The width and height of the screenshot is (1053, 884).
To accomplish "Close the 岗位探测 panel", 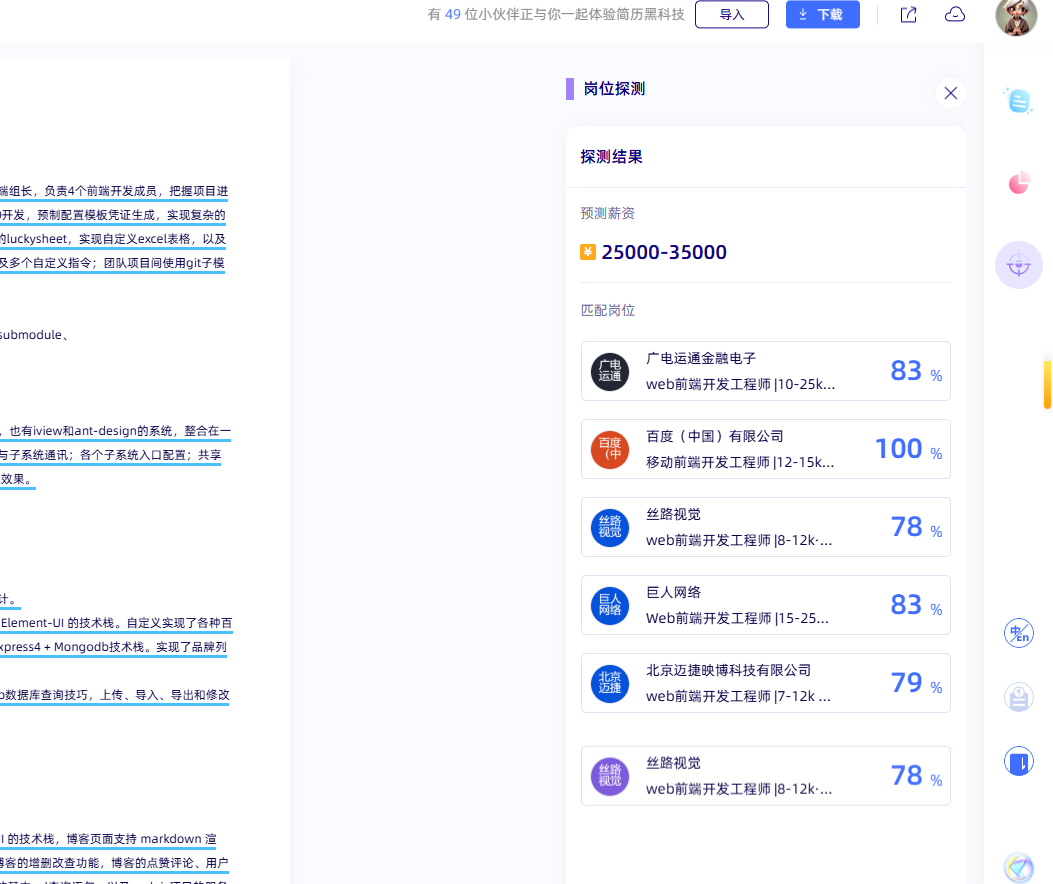I will (950, 92).
